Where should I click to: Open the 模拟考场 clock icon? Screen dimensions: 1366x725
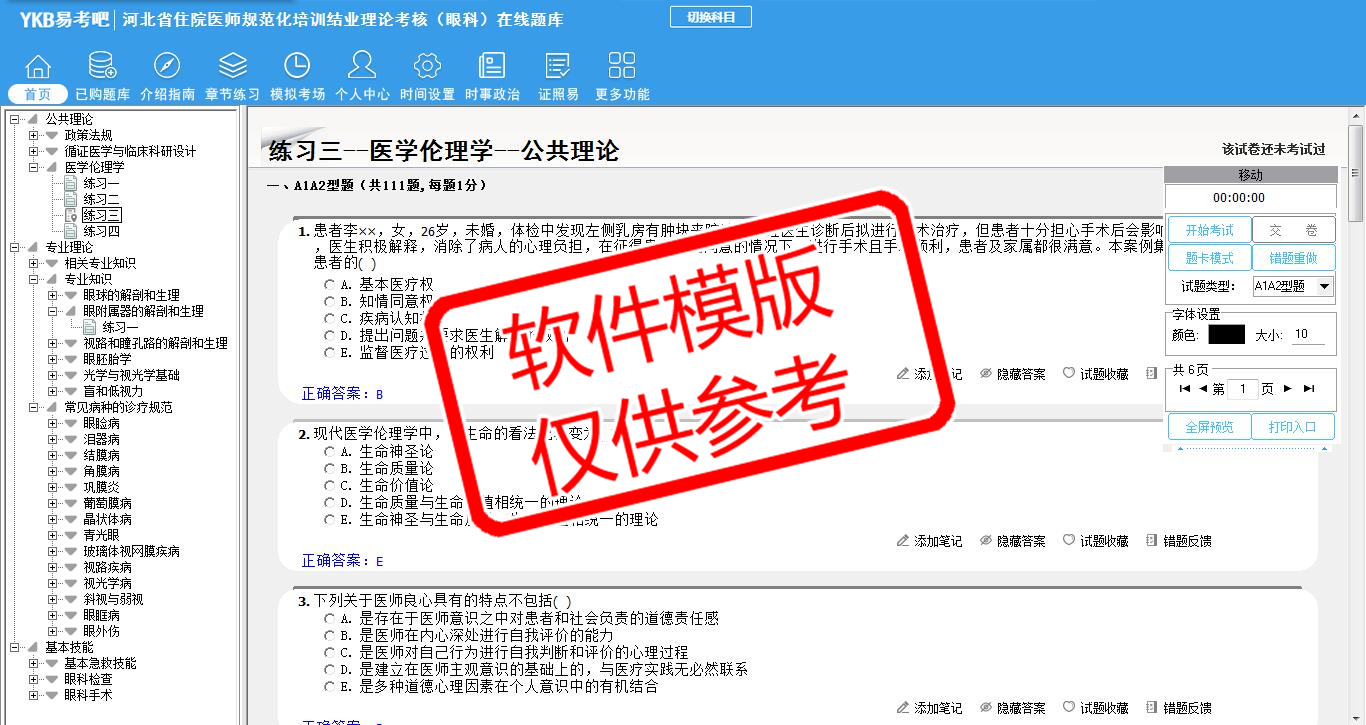[x=297, y=67]
